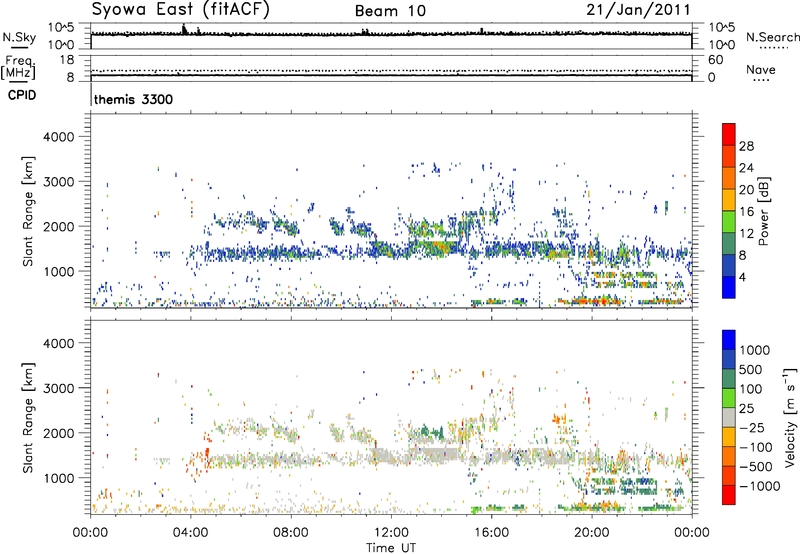Click the 'N.Sky' legend label

[x=19, y=37]
